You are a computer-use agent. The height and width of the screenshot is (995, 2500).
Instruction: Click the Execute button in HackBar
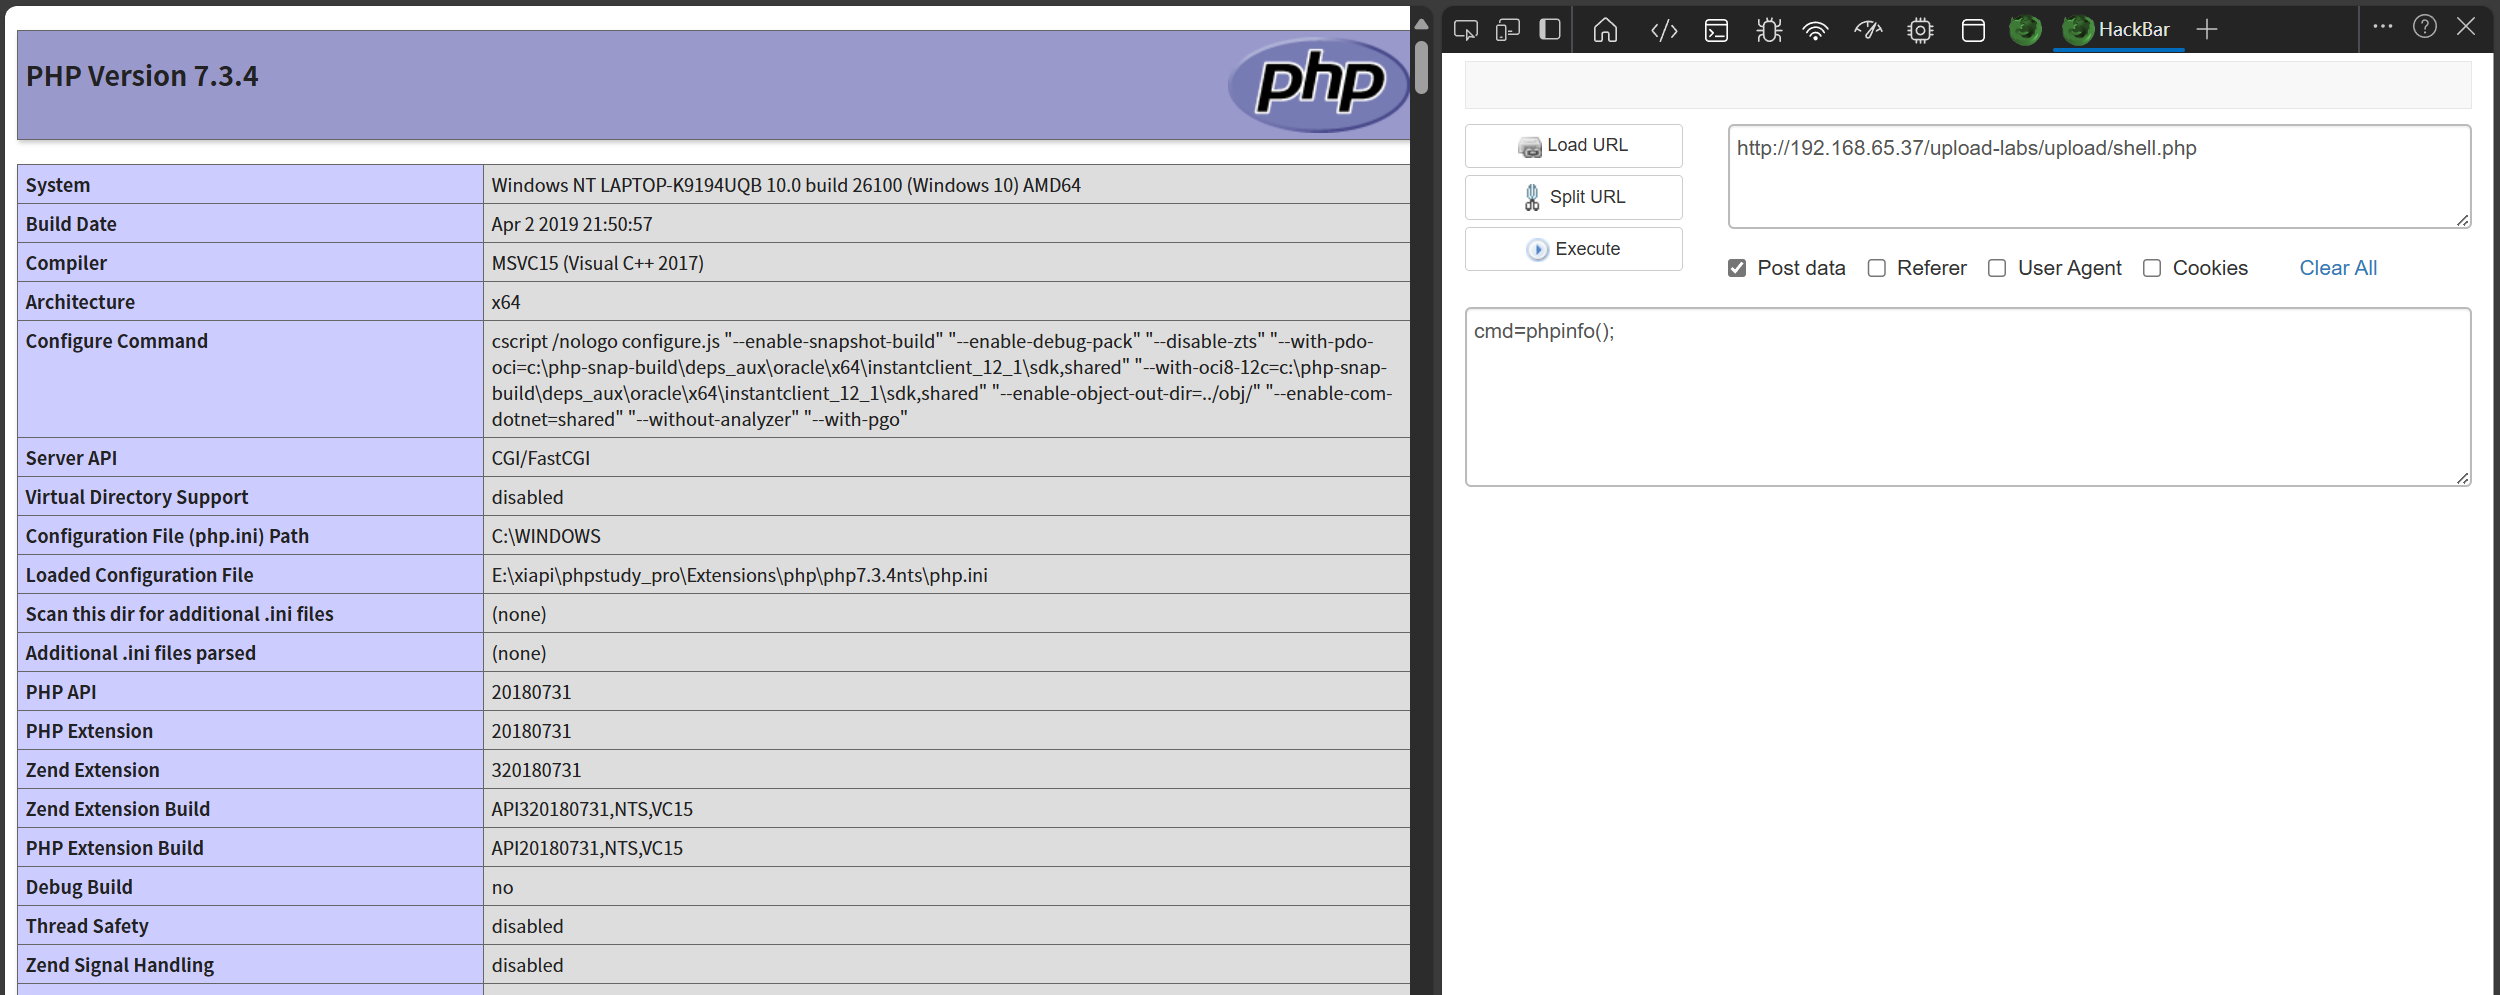[x=1574, y=249]
